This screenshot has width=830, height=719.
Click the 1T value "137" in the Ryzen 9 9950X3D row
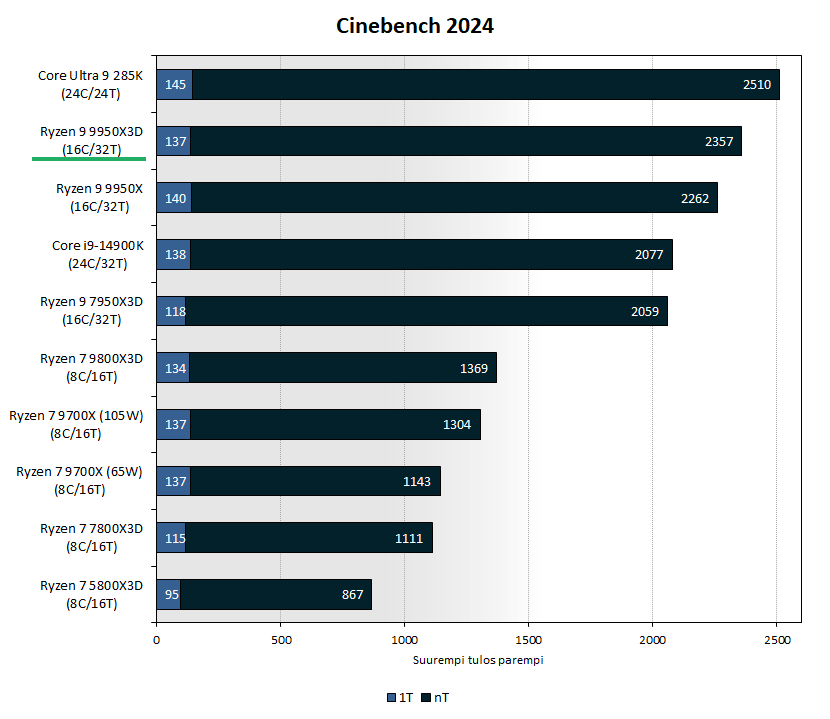[175, 141]
